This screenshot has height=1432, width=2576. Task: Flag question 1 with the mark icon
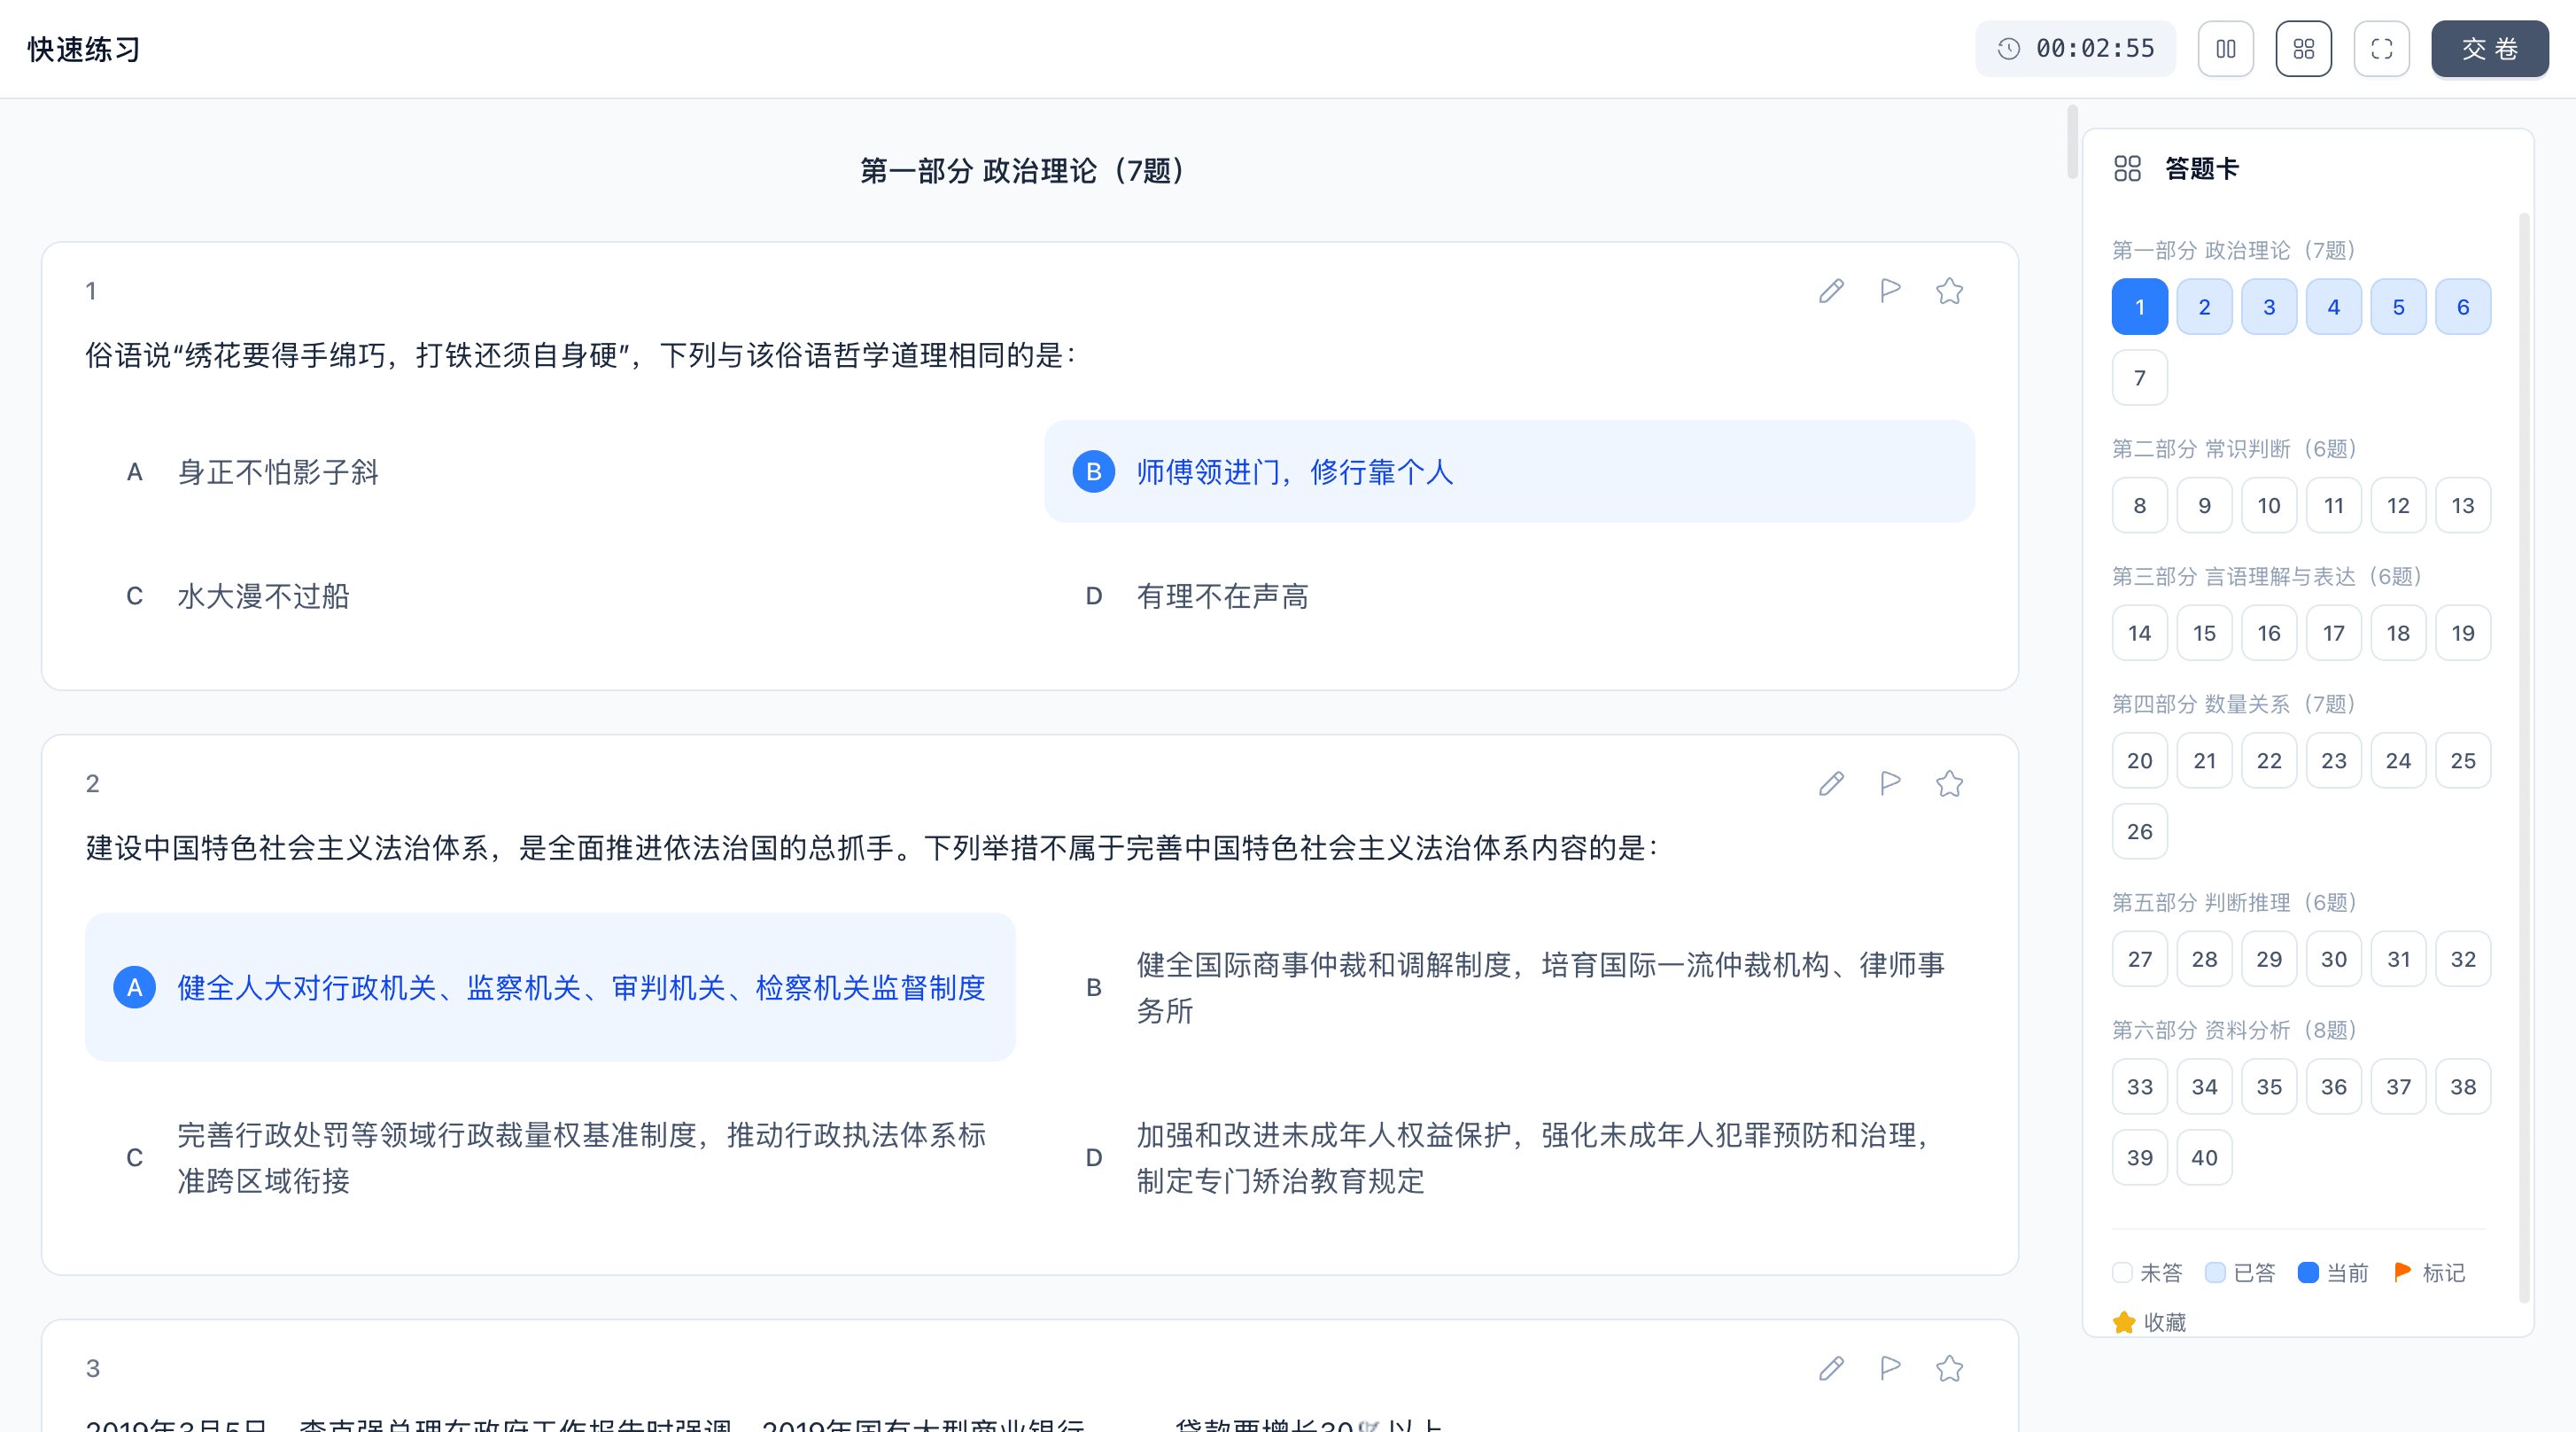[1890, 291]
